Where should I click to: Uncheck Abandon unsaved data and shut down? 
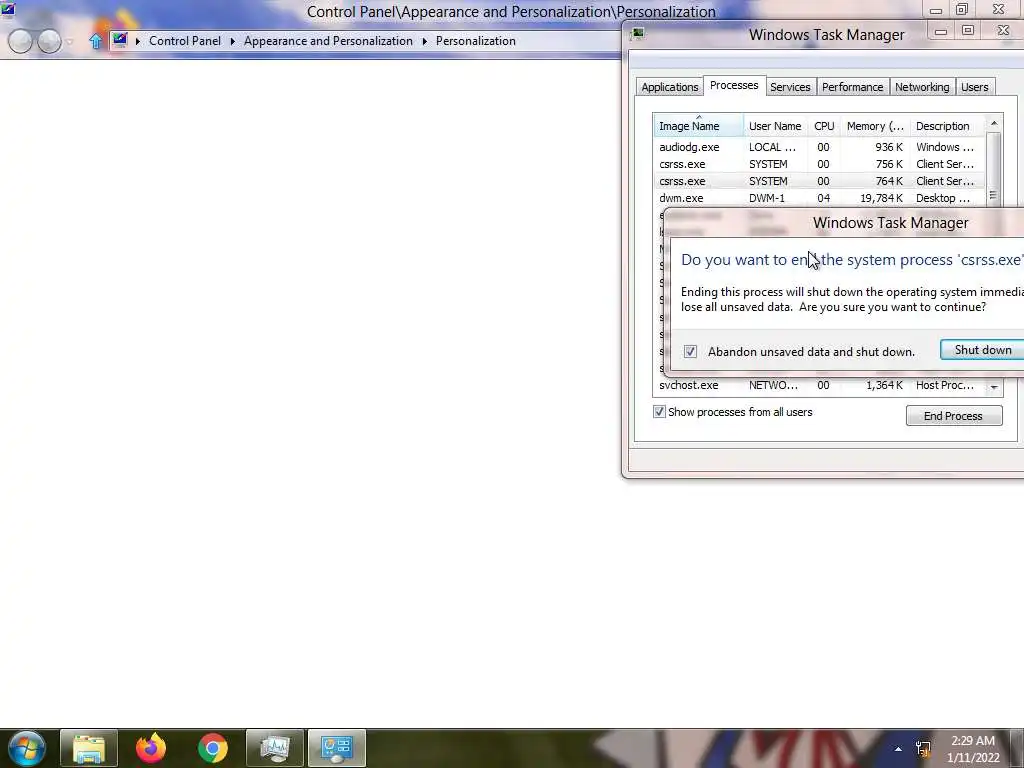(x=690, y=351)
